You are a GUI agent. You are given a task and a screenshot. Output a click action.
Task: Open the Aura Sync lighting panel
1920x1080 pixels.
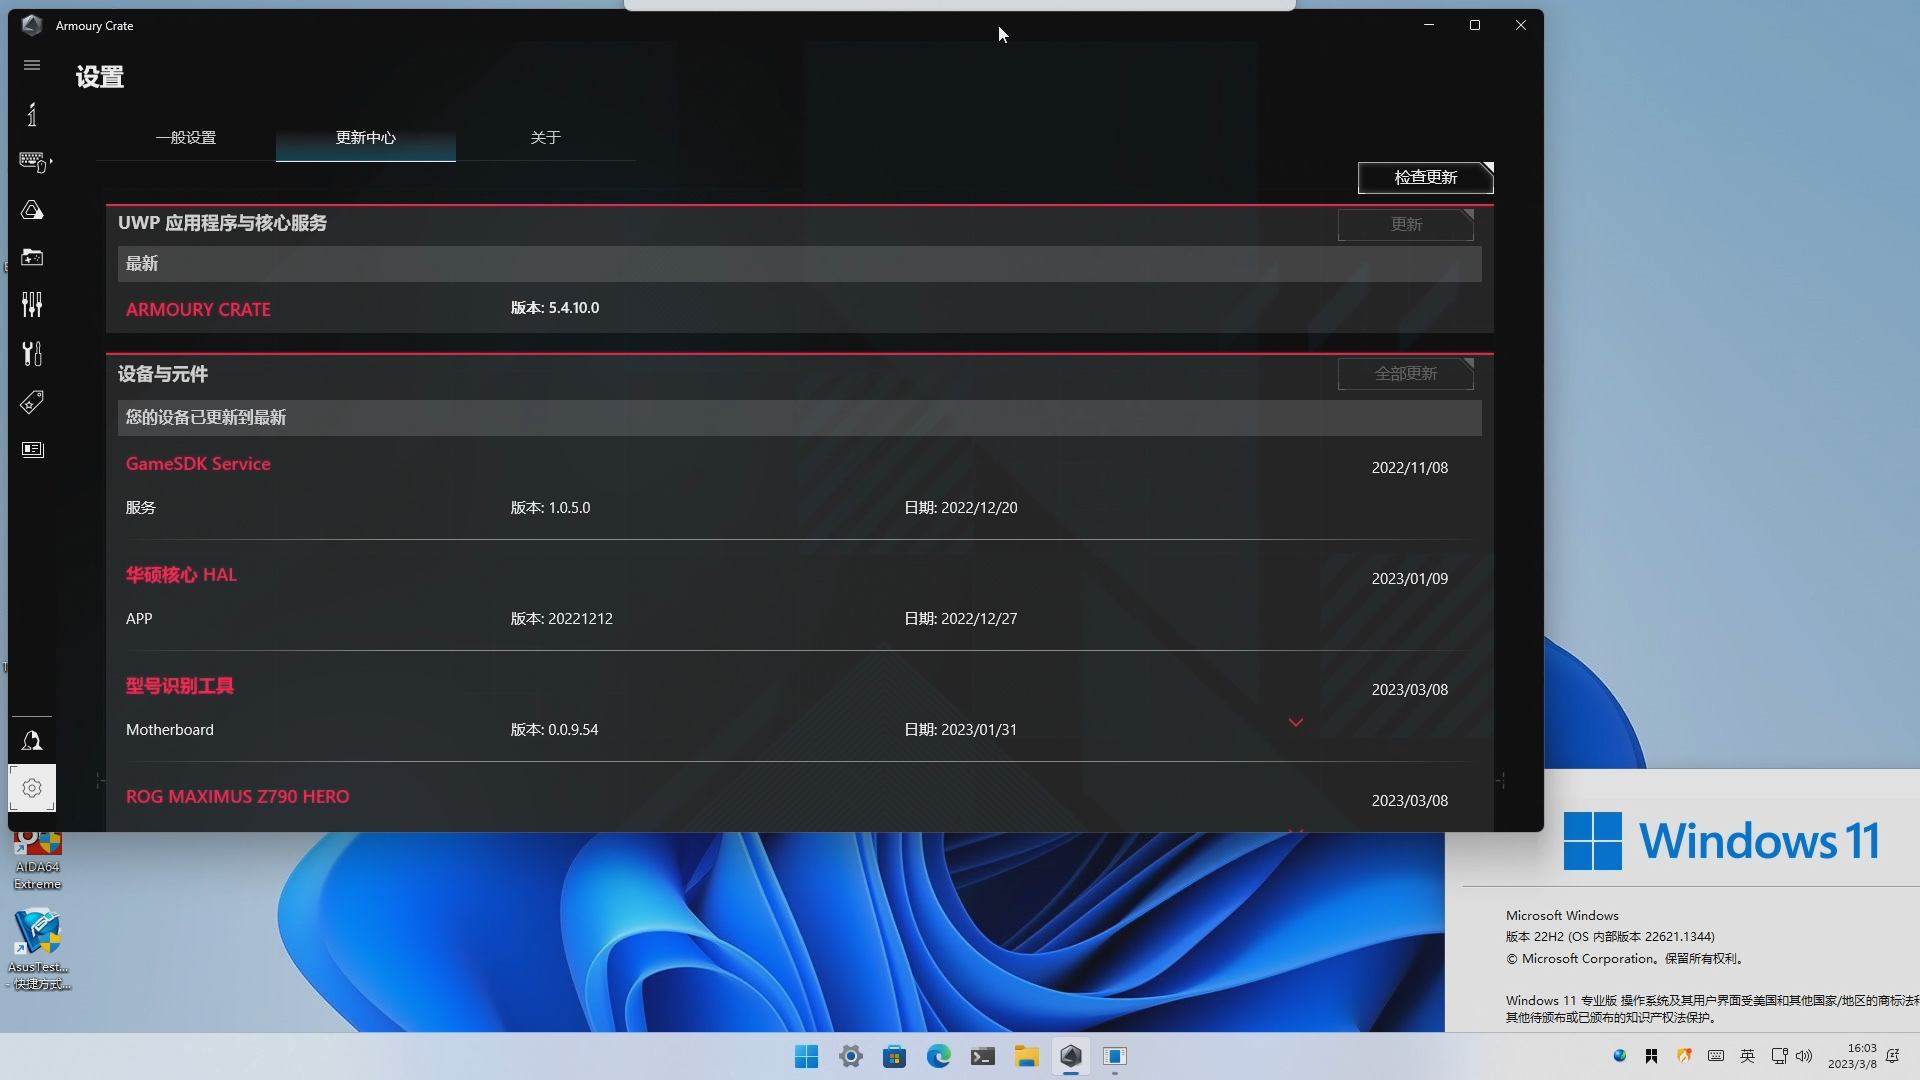(x=32, y=210)
